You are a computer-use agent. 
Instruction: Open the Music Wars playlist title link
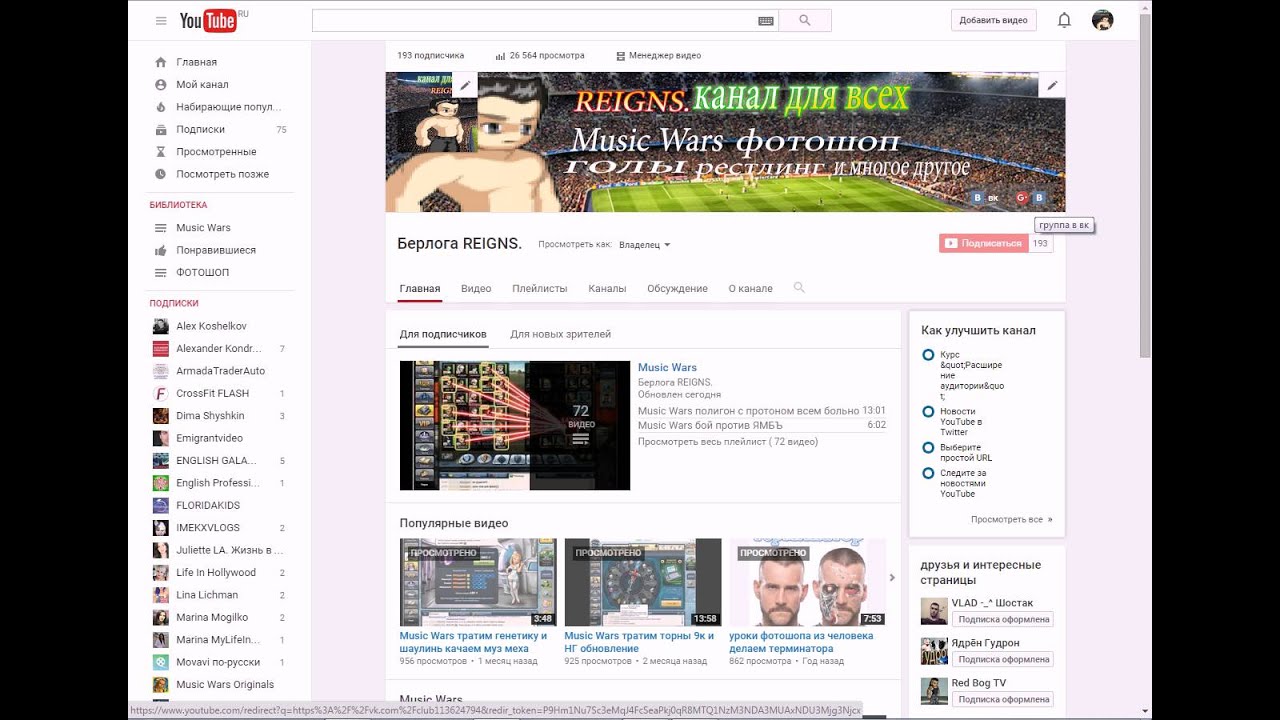(667, 367)
